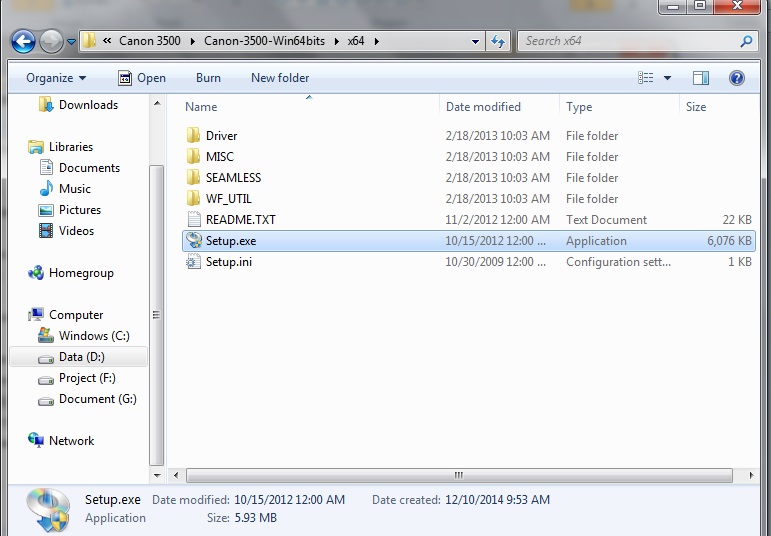Open Document (G:) drive

point(97,399)
